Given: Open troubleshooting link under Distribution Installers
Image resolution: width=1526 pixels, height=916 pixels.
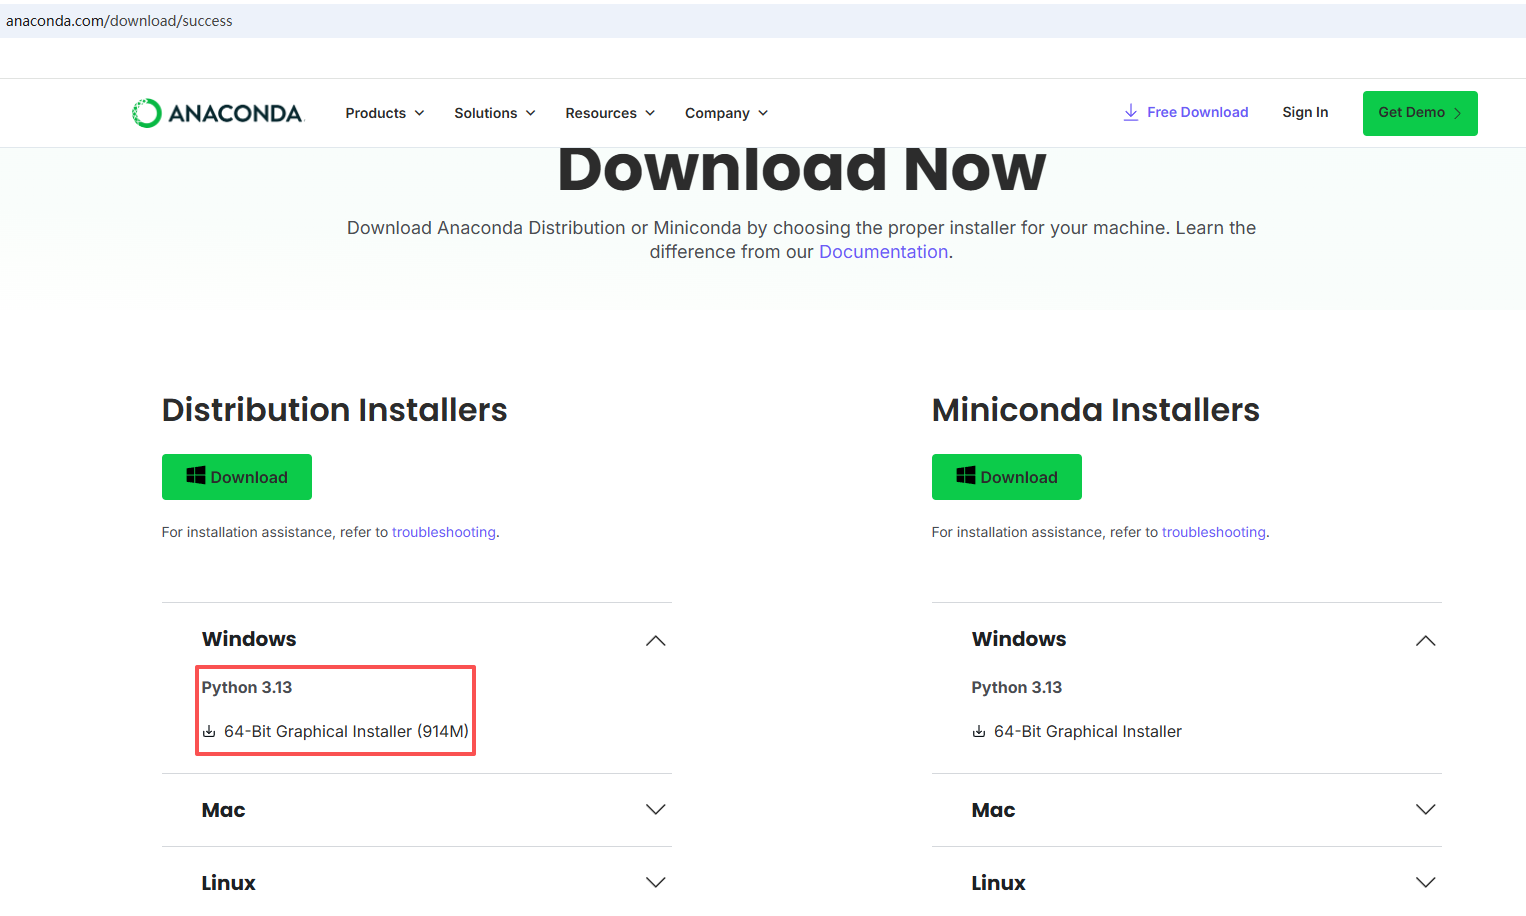Looking at the screenshot, I should [x=444, y=532].
